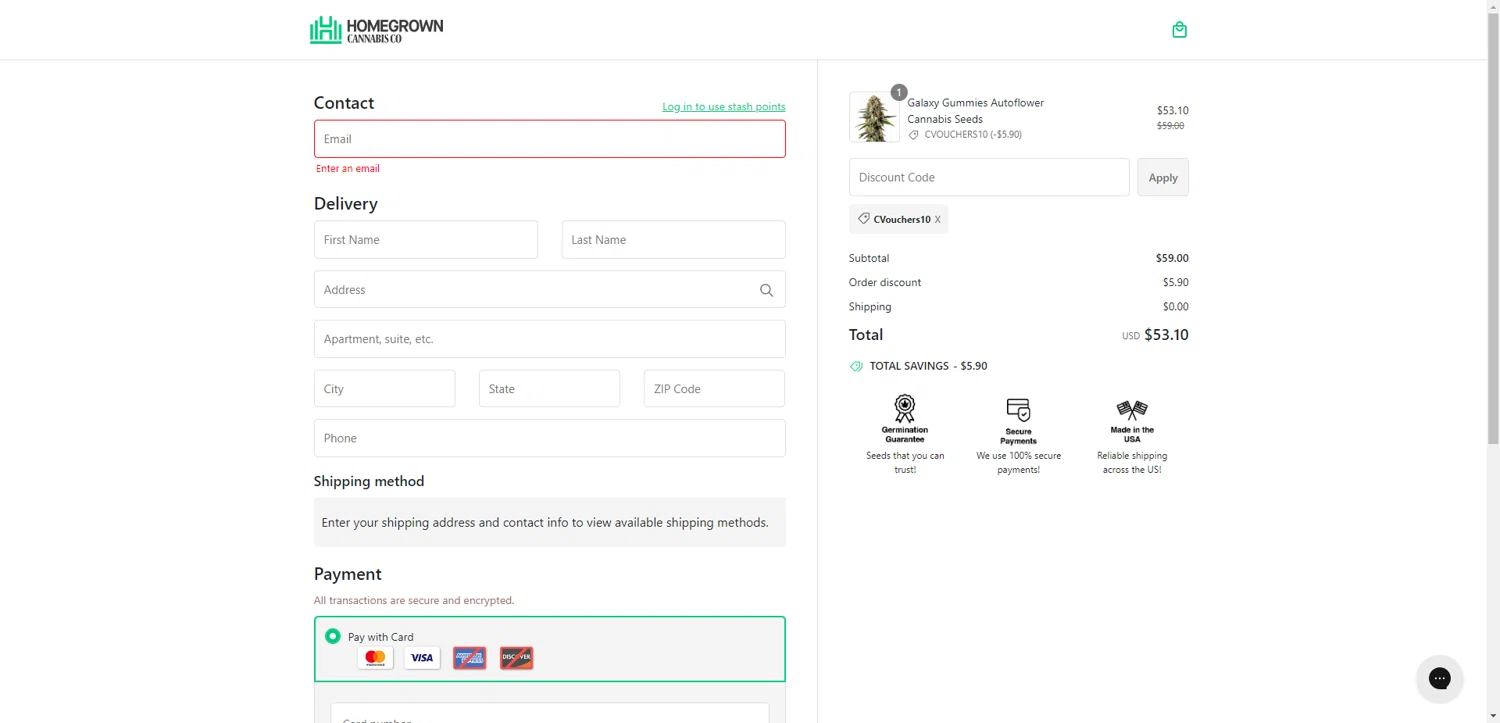Click the shipping method info message
This screenshot has width=1500, height=723.
point(550,522)
